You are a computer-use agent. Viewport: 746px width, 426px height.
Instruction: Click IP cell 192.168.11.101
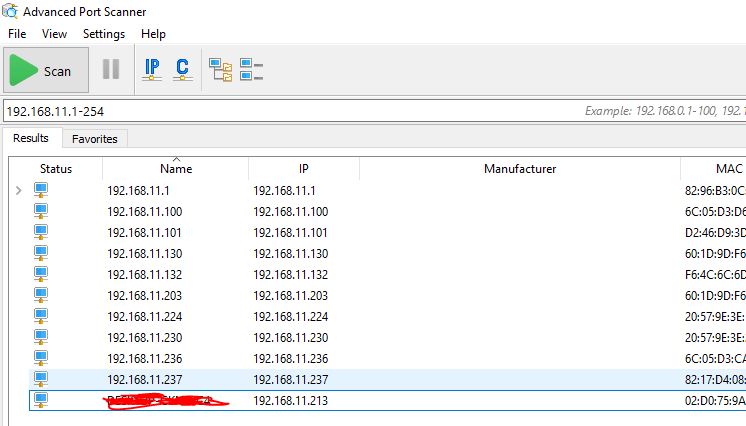point(290,233)
